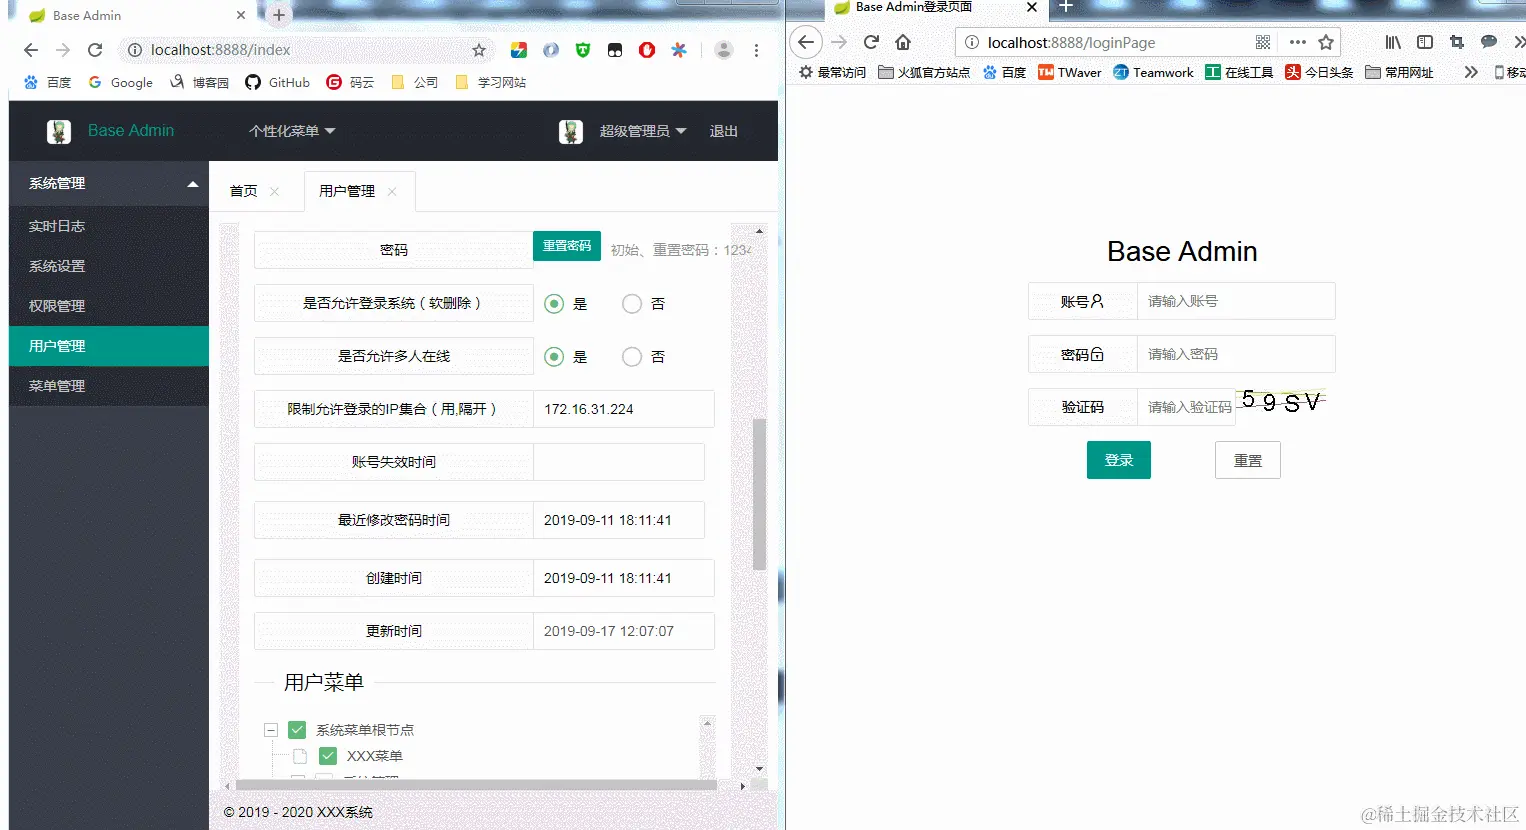Go to Firefox home page icon
This screenshot has width=1526, height=830.
tap(903, 42)
